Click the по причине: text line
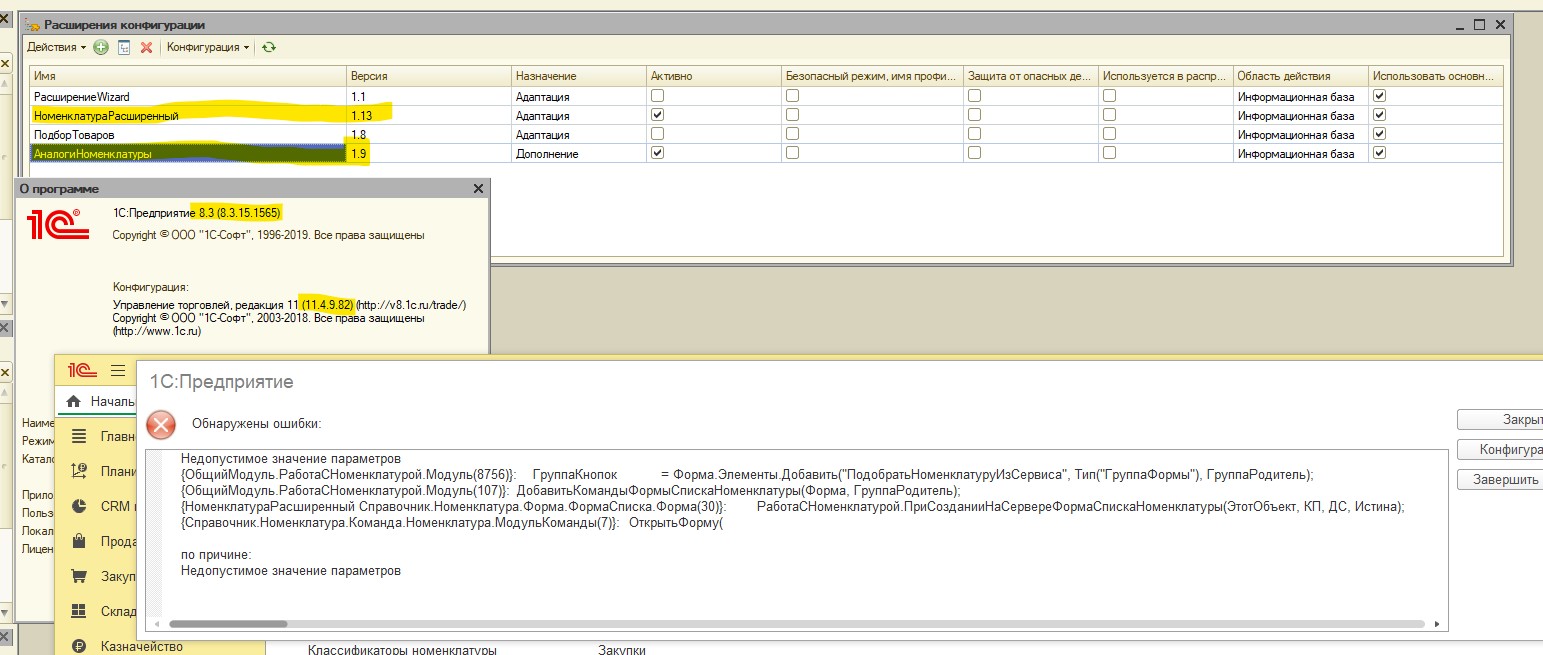 [x=216, y=554]
